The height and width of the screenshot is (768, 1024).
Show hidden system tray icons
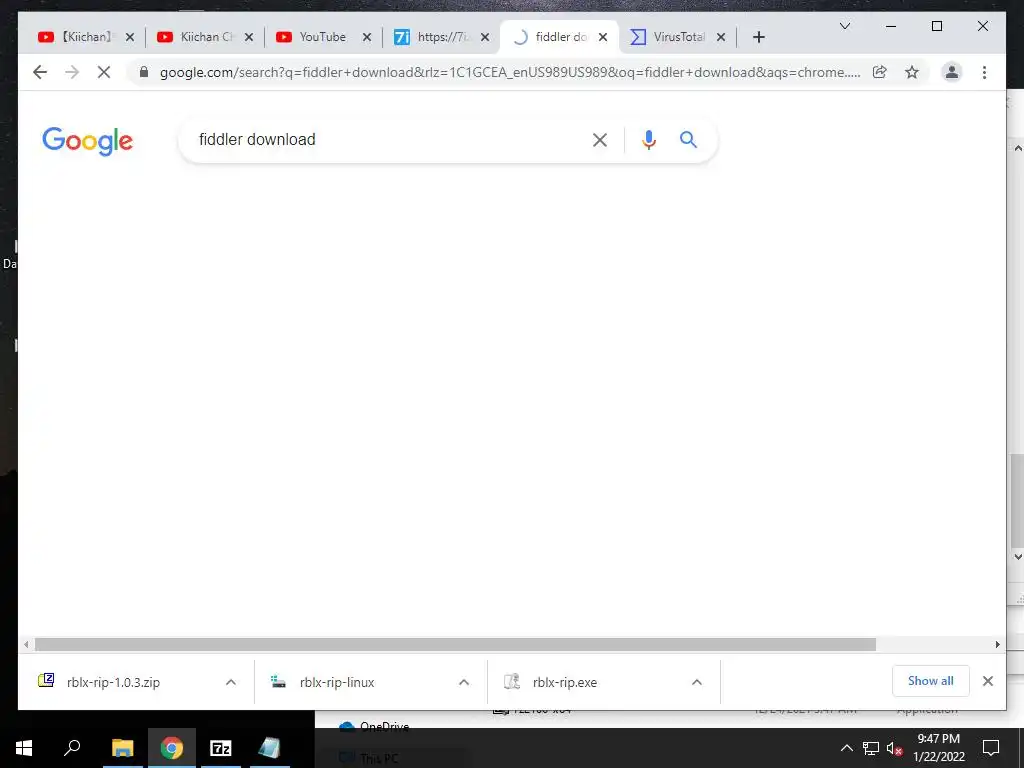tap(846, 748)
